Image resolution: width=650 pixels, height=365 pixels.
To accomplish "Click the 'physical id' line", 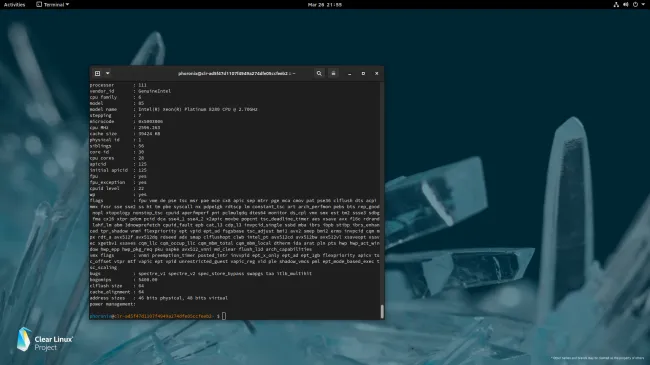I will click(116, 140).
